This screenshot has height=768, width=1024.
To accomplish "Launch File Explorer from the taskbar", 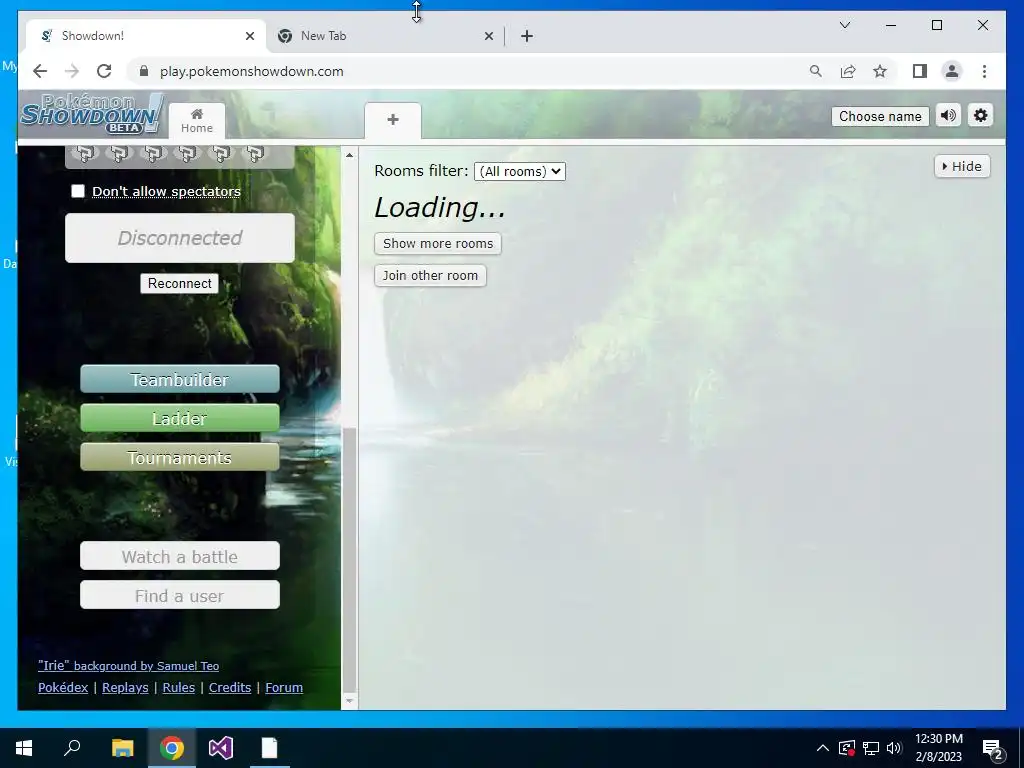I will (x=123, y=748).
